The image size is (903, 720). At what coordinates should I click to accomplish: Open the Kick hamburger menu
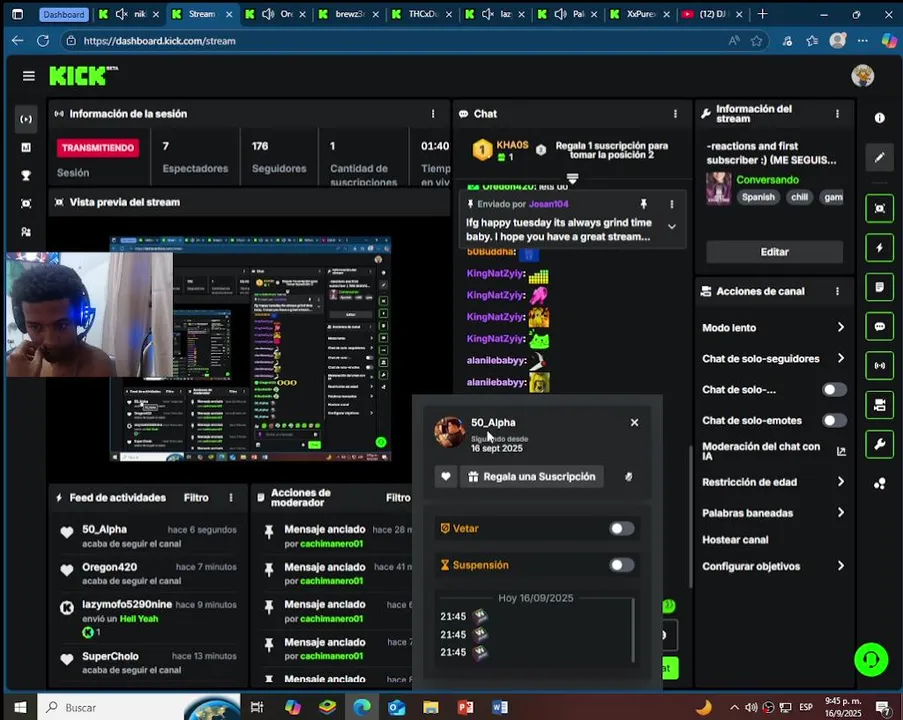click(28, 76)
